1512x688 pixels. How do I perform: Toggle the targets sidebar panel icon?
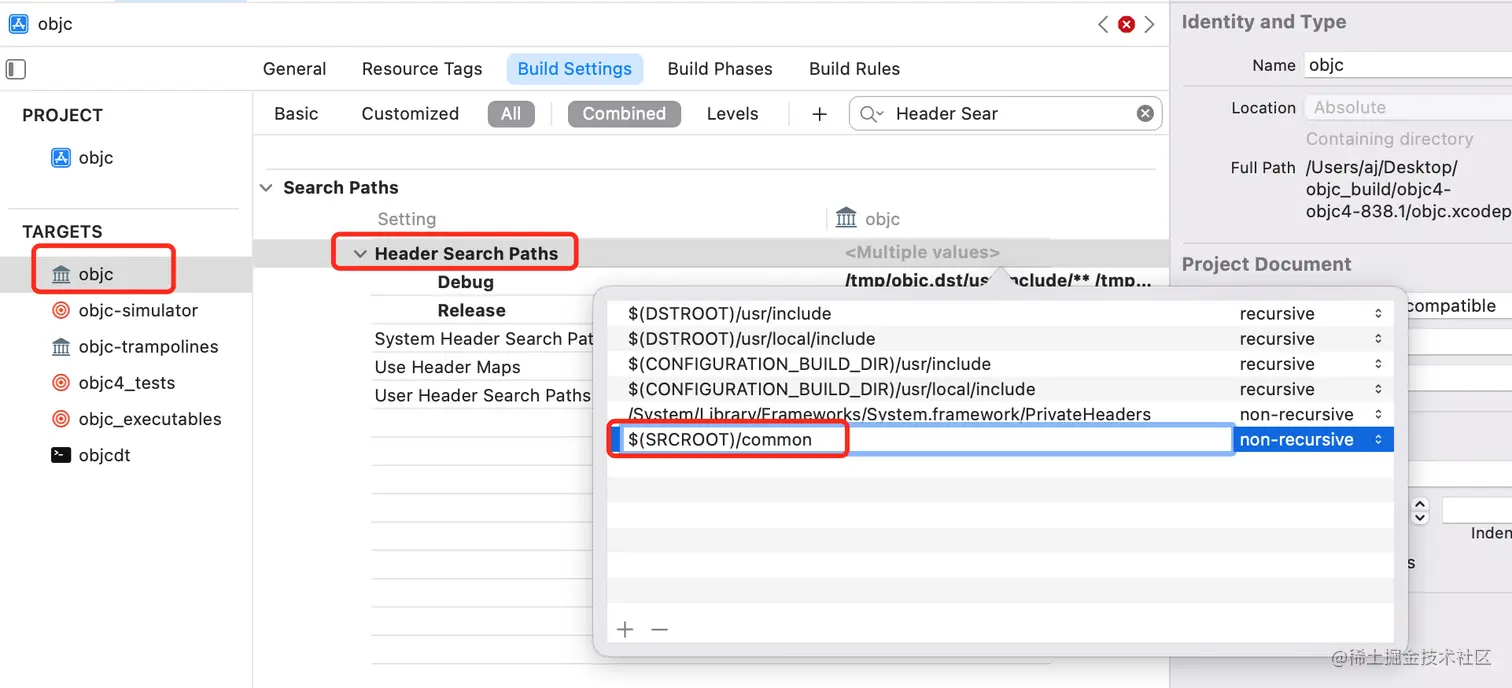(16, 69)
